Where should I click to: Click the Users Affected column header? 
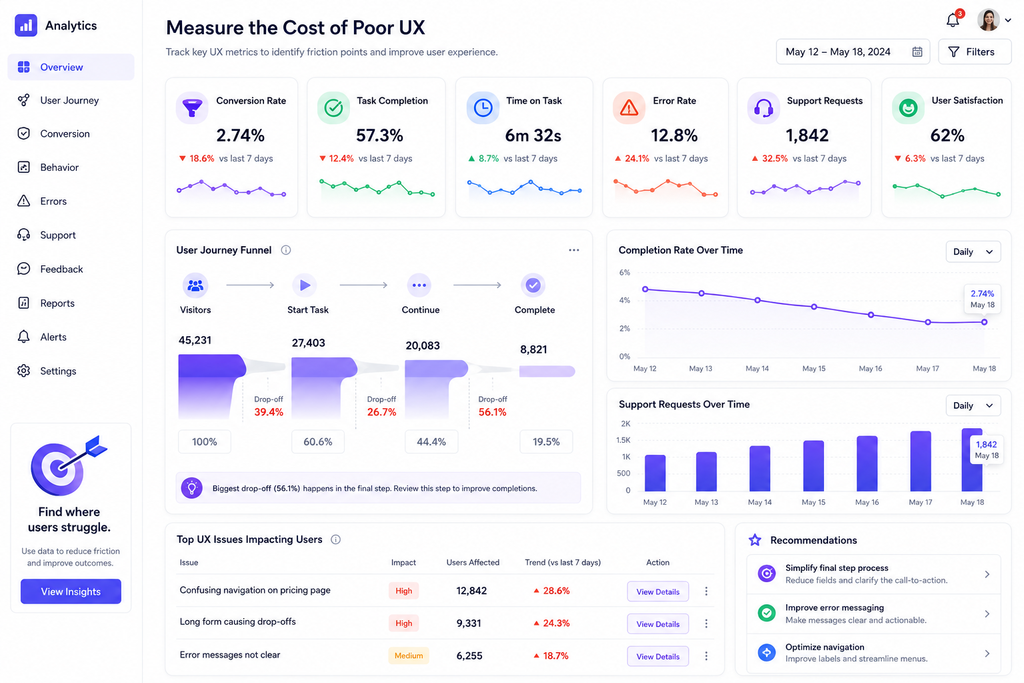click(x=473, y=562)
